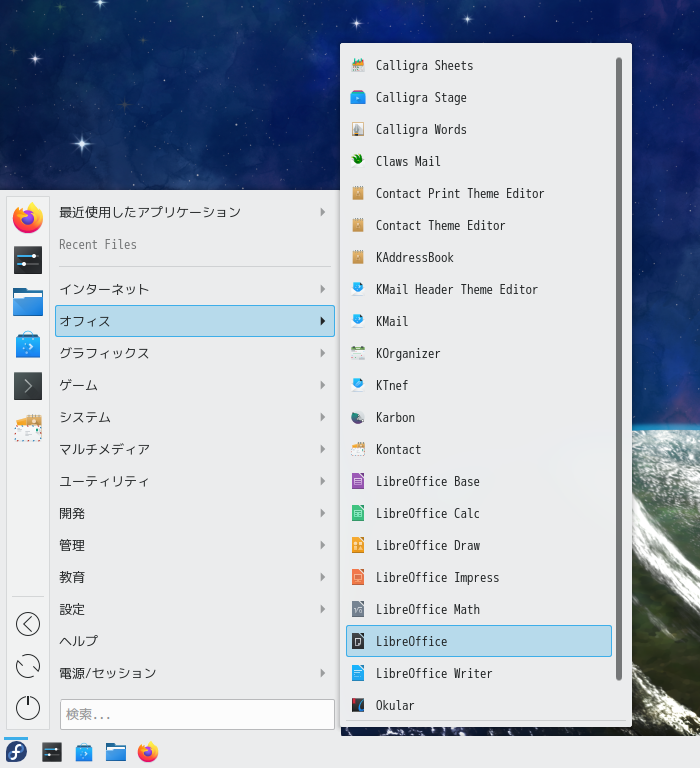Open Discover from the taskbar
This screenshot has width=700, height=768.
click(x=84, y=752)
